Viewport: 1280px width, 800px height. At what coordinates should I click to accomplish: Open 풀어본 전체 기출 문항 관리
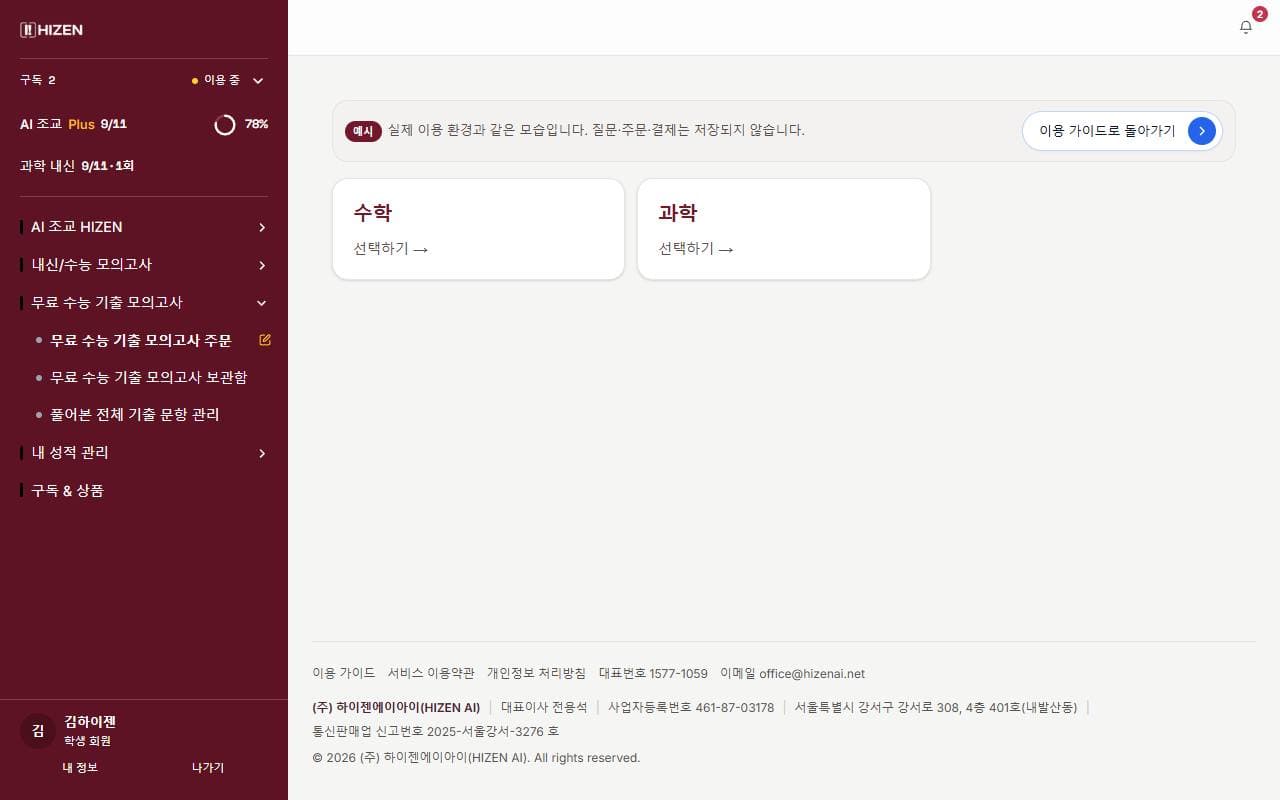[x=135, y=414]
